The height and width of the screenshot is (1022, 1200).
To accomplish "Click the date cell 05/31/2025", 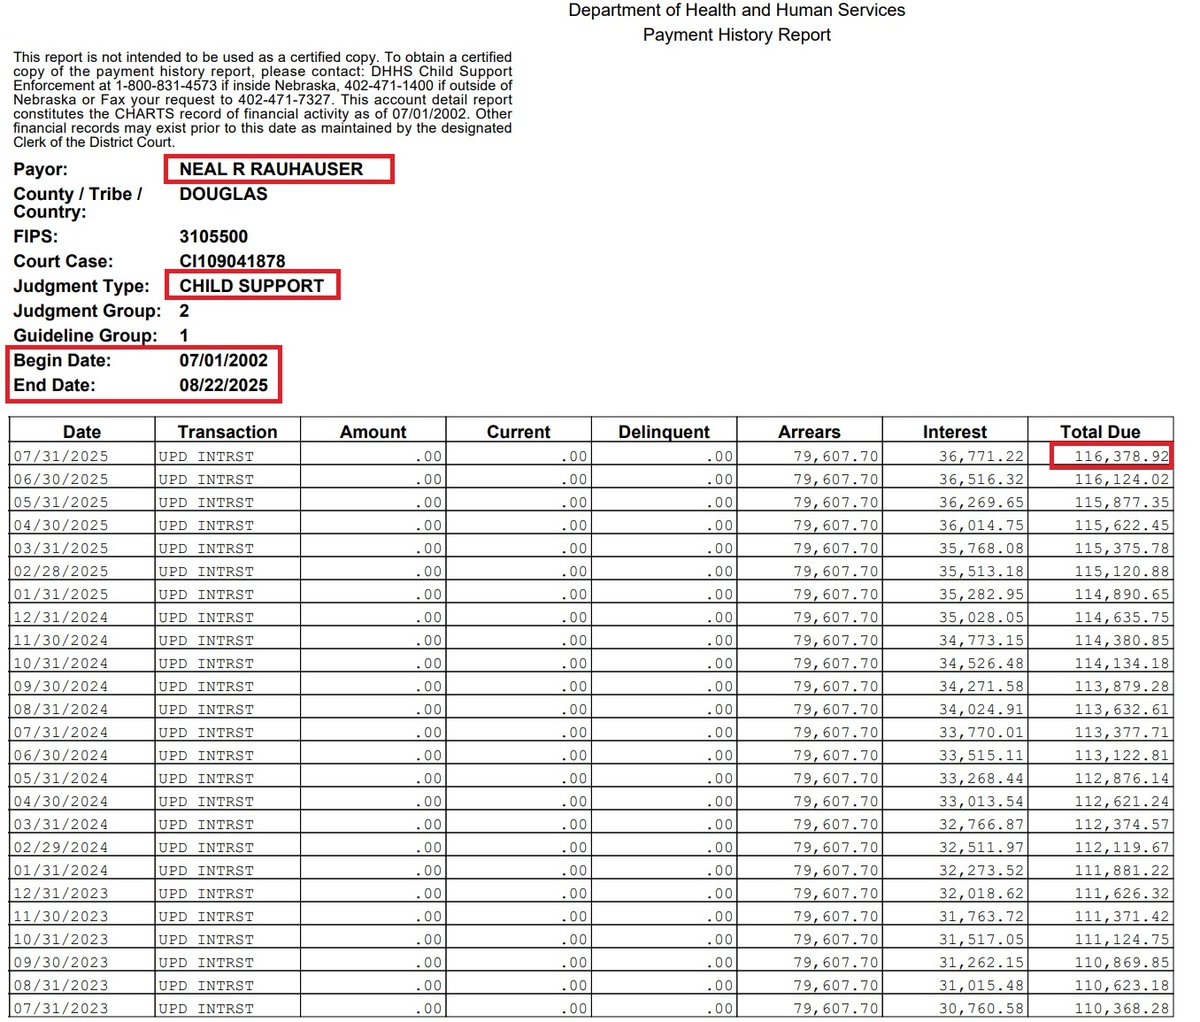I will 61,502.
